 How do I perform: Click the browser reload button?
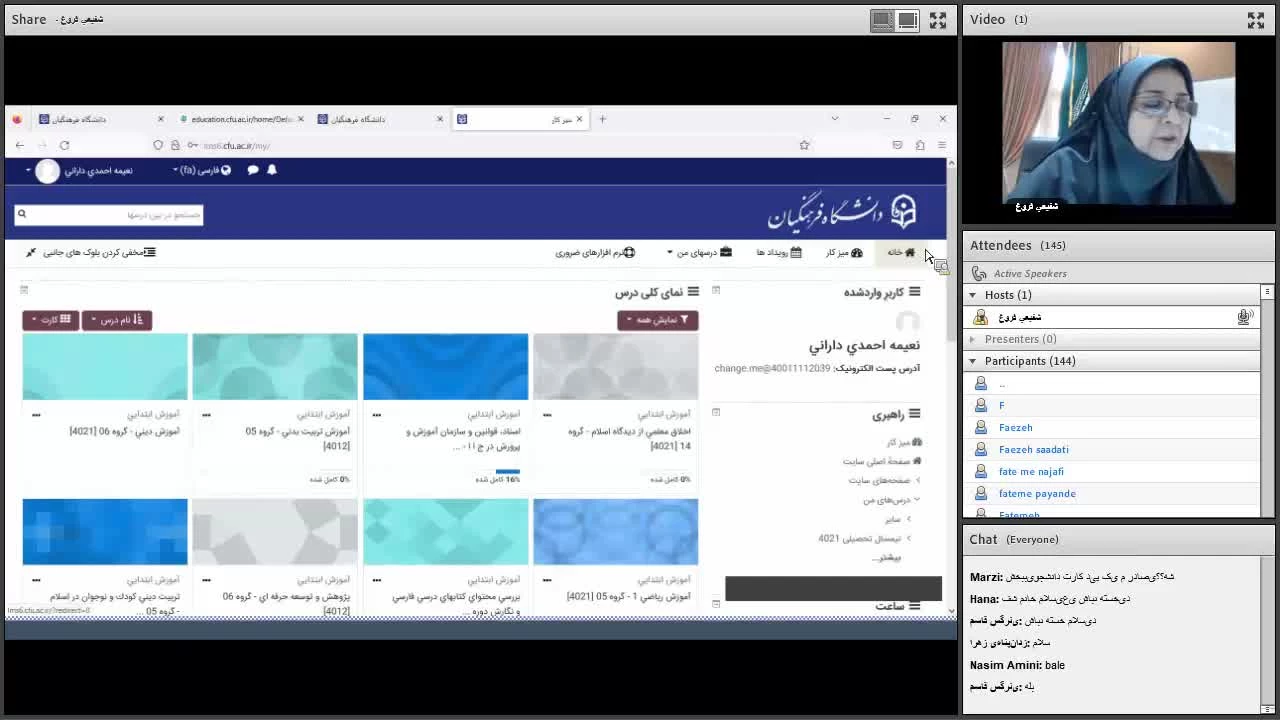[64, 146]
